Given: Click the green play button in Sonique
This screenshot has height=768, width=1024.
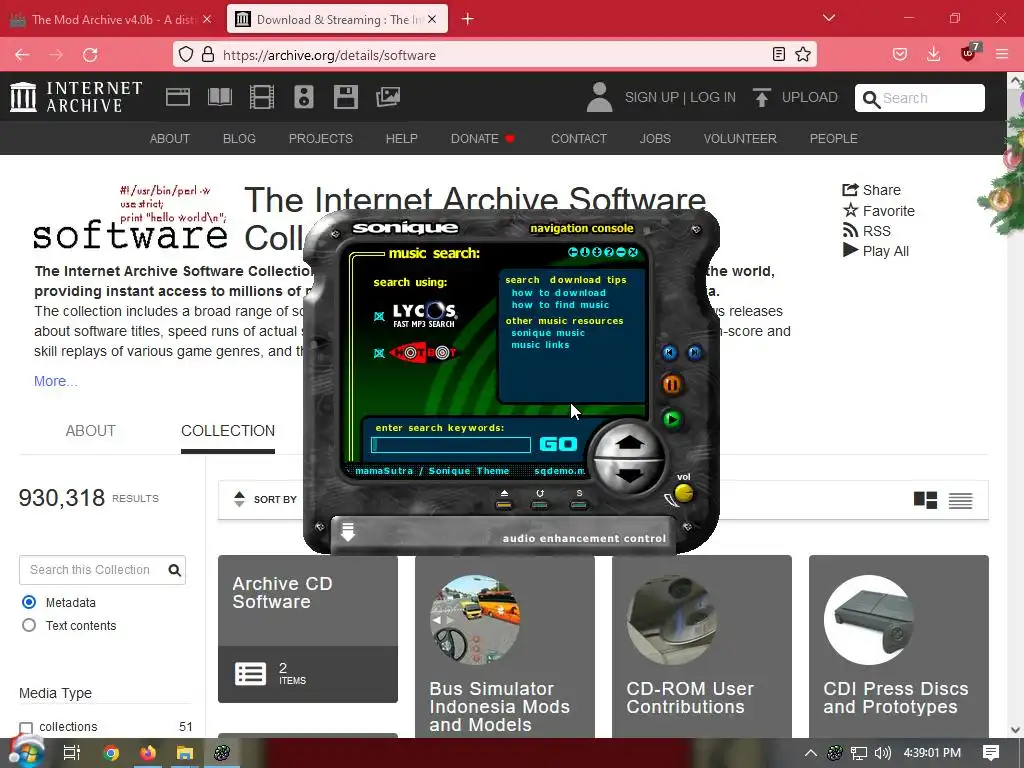Looking at the screenshot, I should 671,419.
